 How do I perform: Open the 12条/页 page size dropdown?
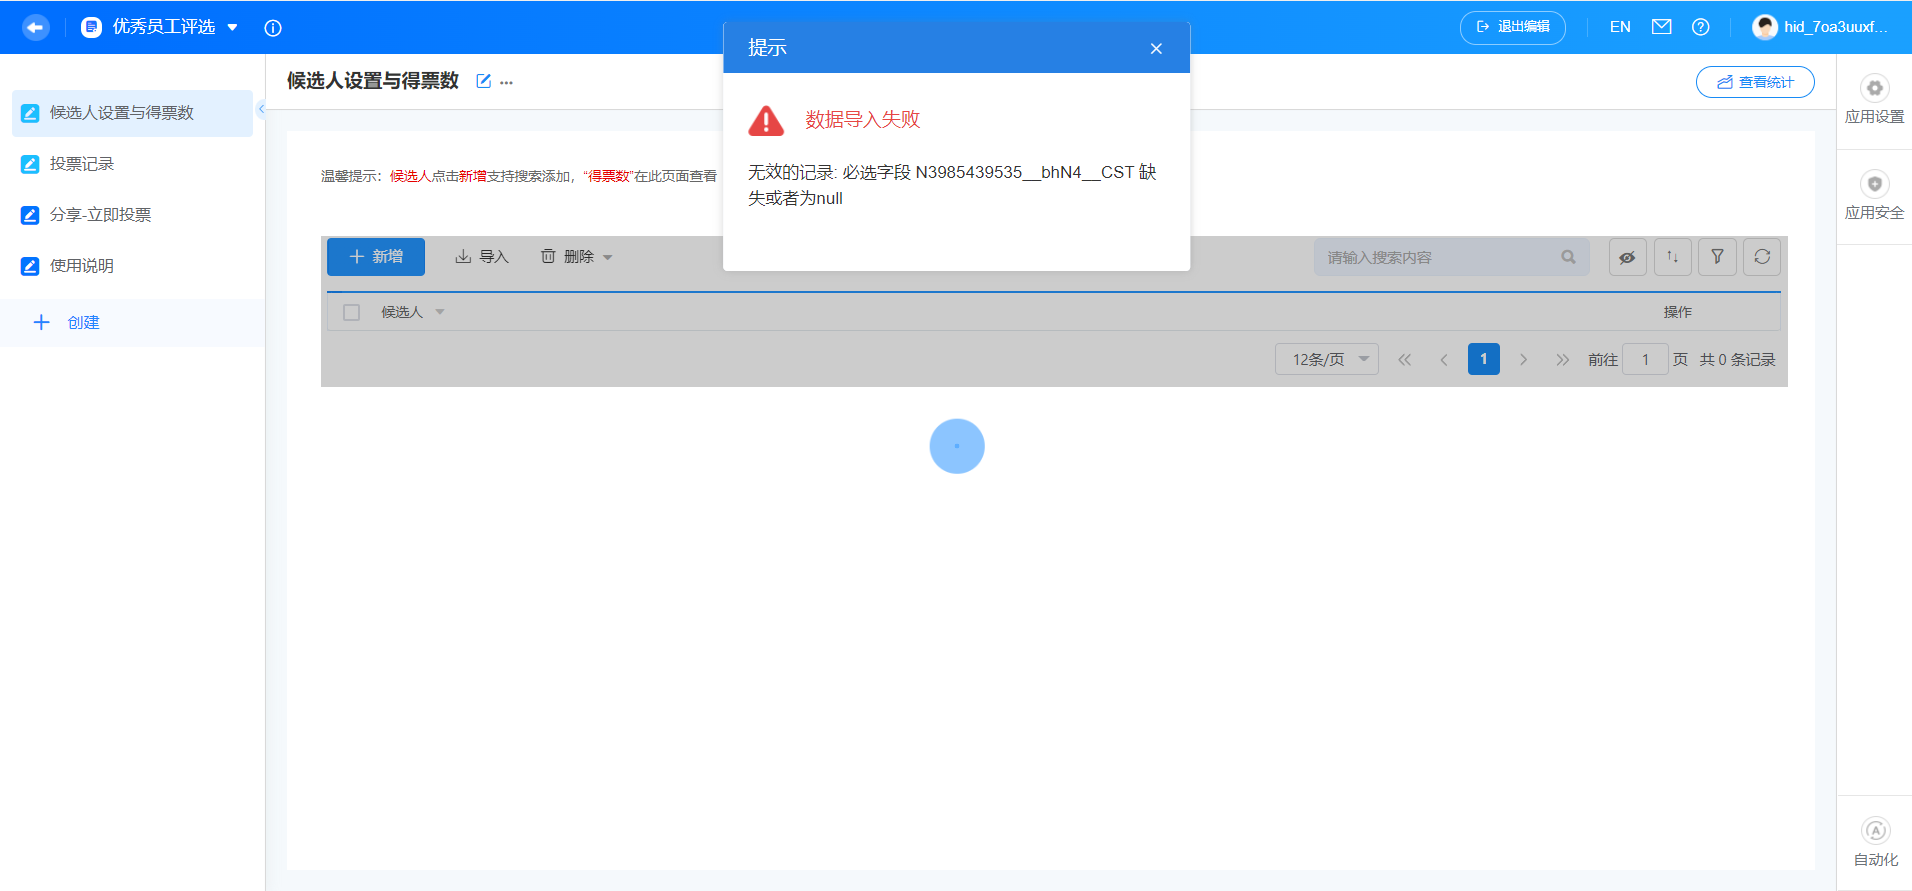(x=1326, y=359)
